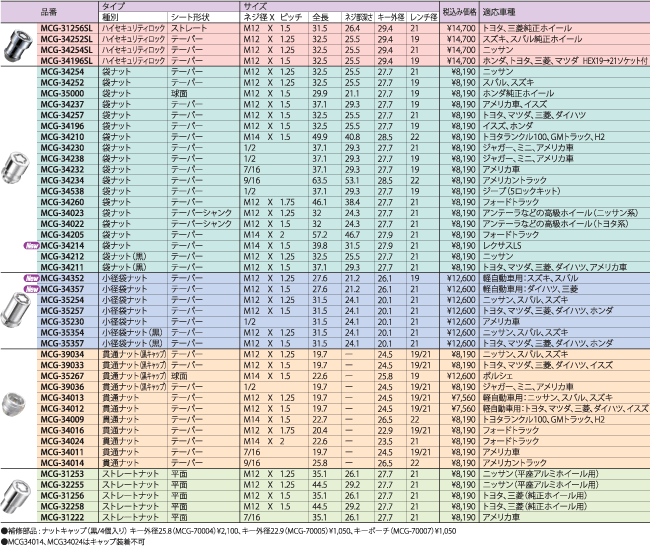This screenshot has height=546, width=650.
Task: Select the ホンダ純正ホイール vehicle cell
Action: [x=518, y=93]
